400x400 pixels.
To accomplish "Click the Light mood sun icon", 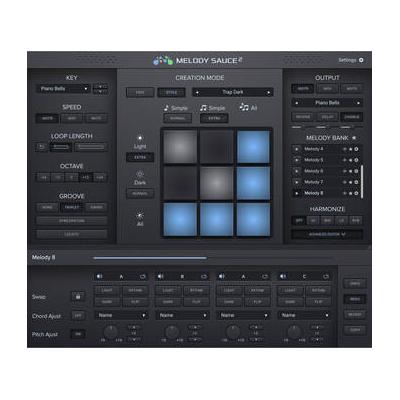I will click(140, 138).
